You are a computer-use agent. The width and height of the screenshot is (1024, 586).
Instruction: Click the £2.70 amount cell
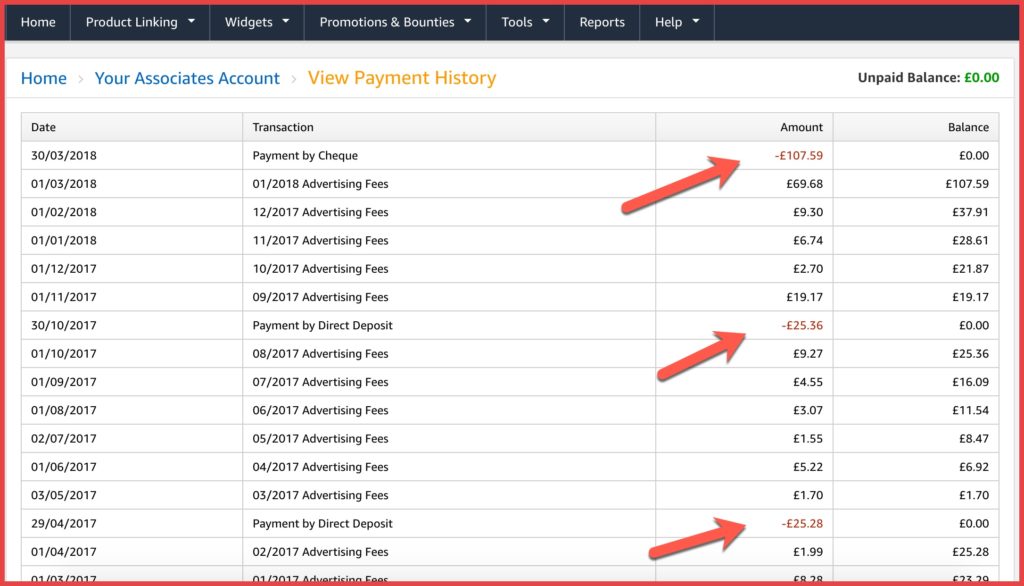pyautogui.click(x=744, y=269)
